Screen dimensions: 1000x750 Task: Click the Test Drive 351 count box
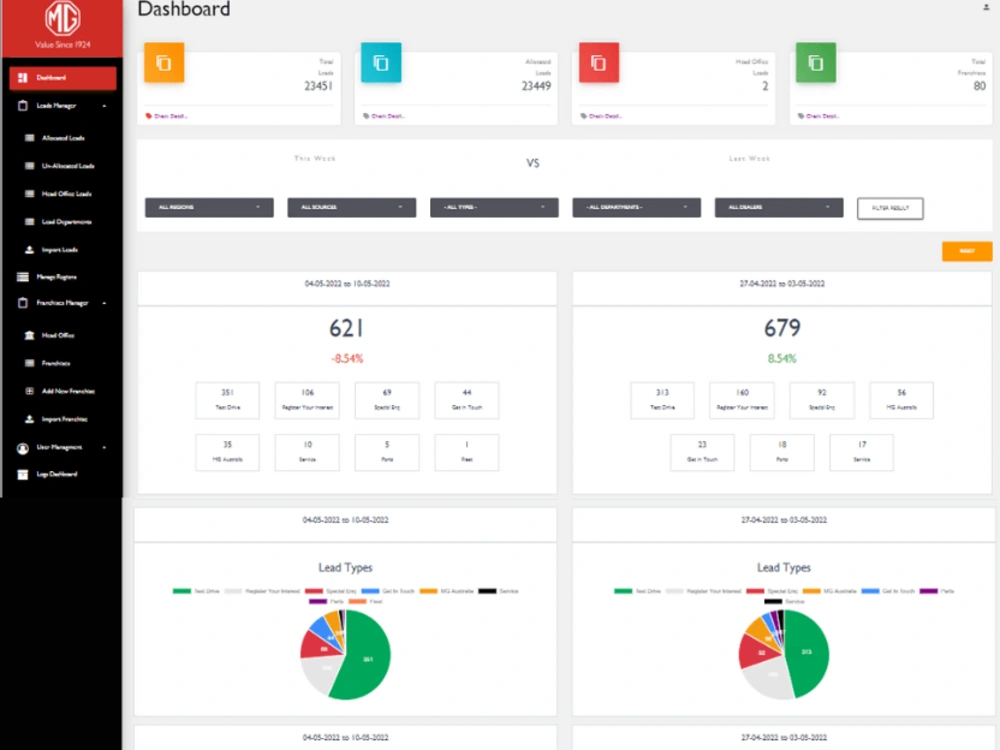(x=227, y=400)
